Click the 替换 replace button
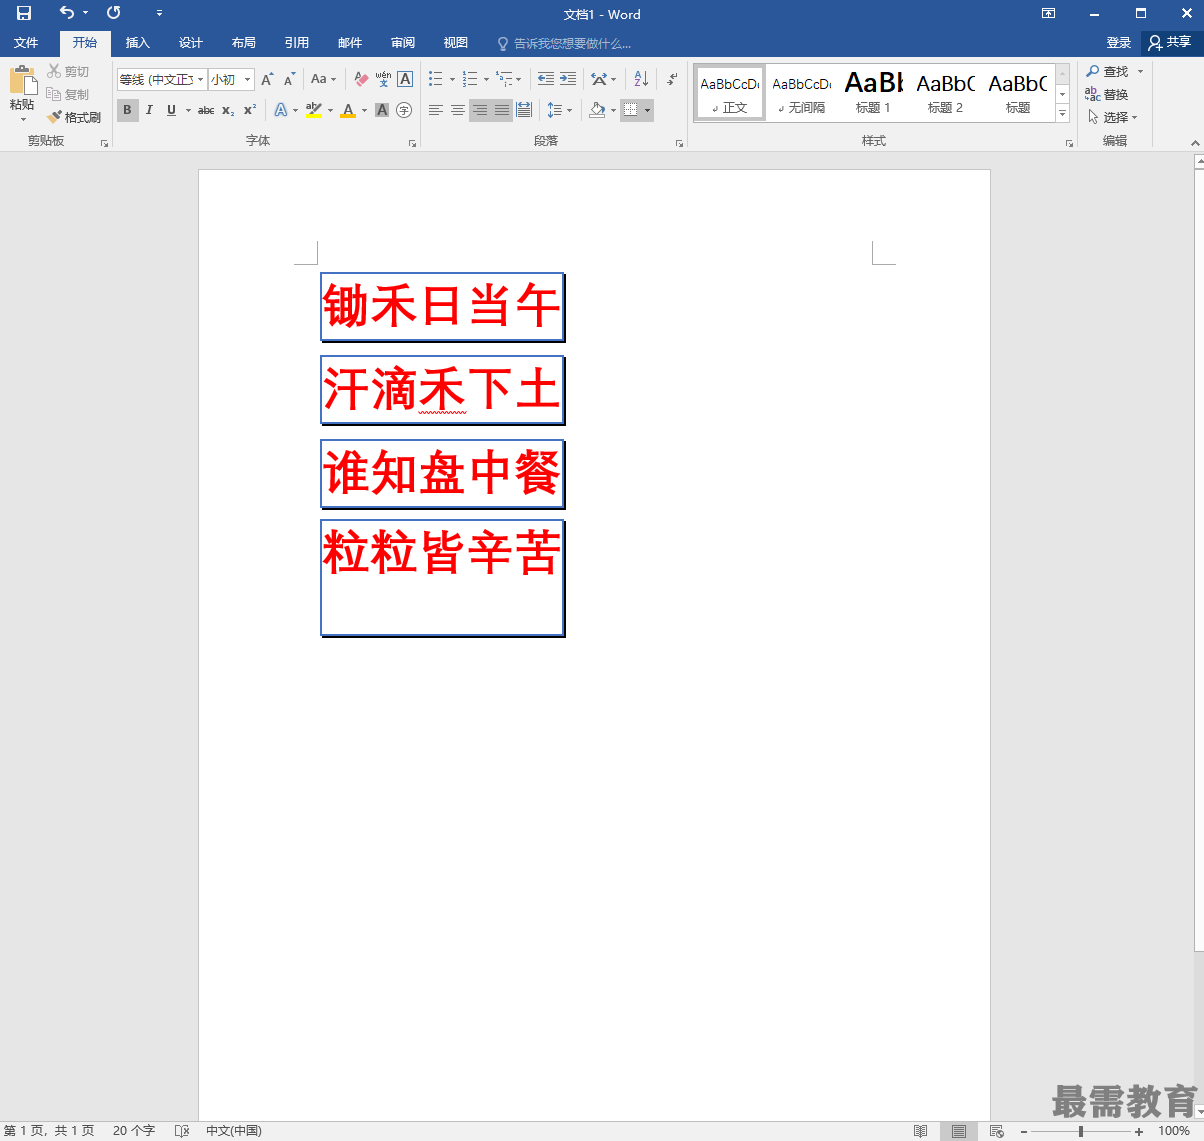 tap(1108, 95)
